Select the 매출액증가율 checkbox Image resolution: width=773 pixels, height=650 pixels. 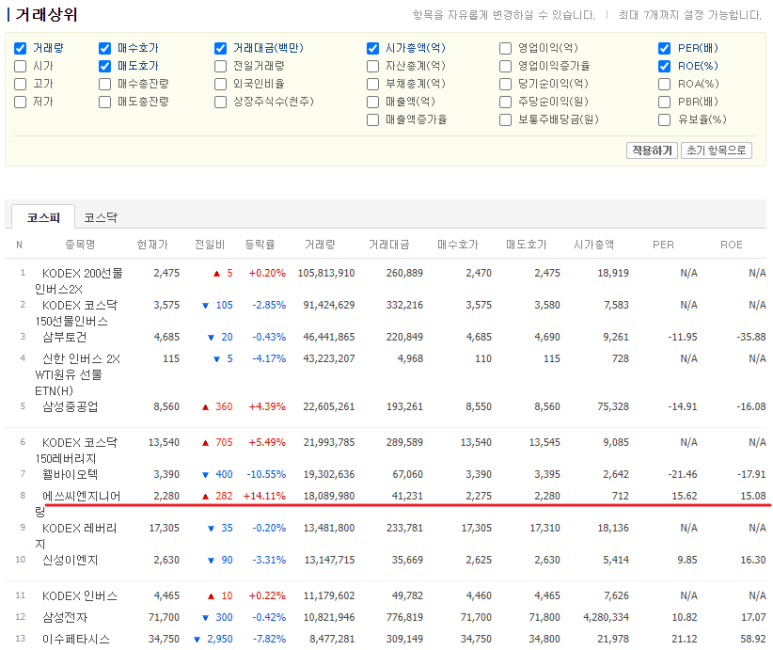pyautogui.click(x=373, y=119)
